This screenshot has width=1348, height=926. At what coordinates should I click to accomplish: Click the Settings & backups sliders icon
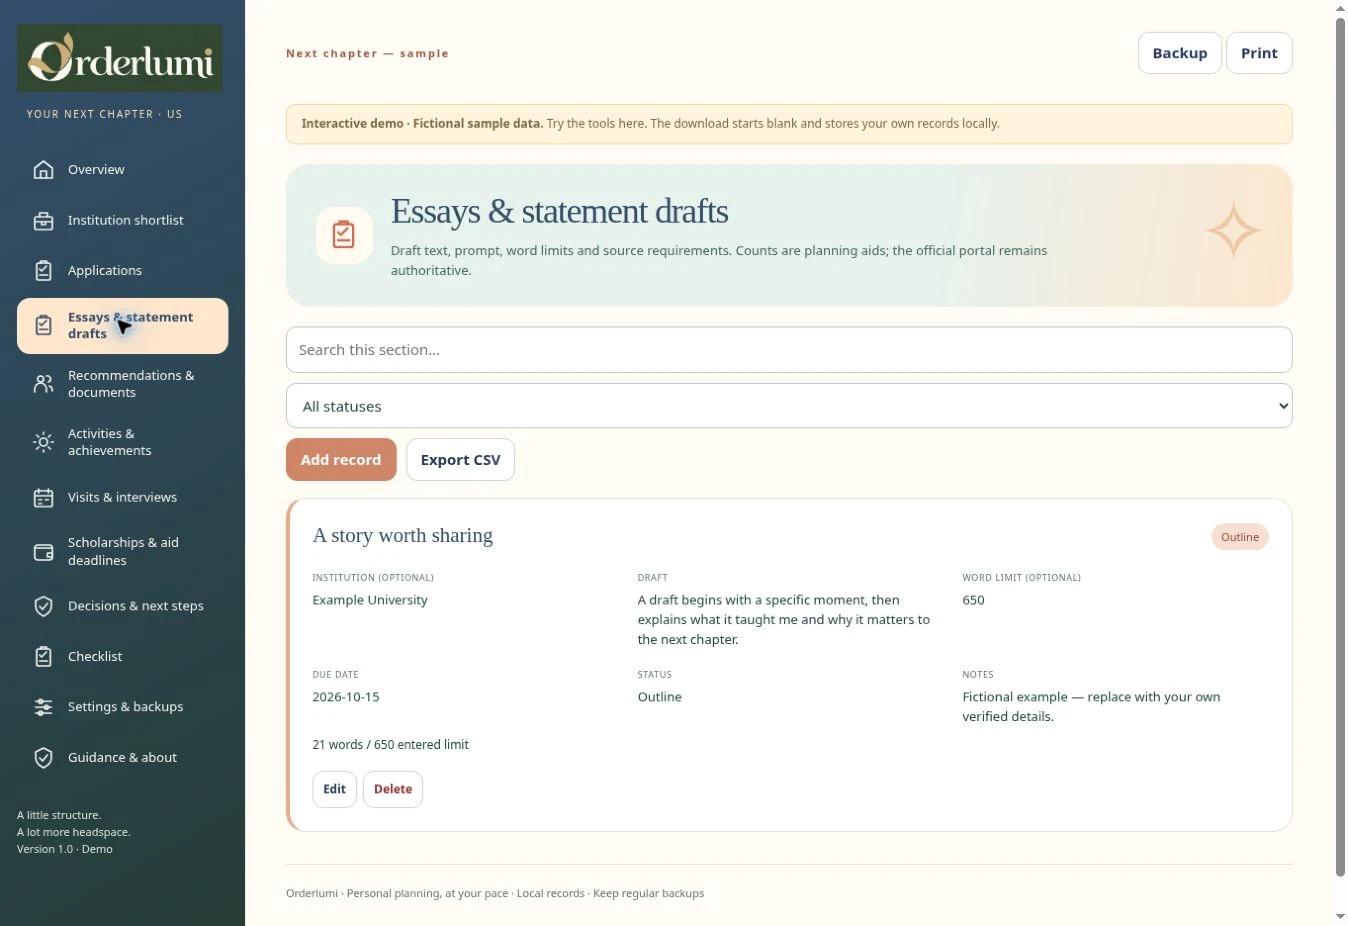(43, 707)
